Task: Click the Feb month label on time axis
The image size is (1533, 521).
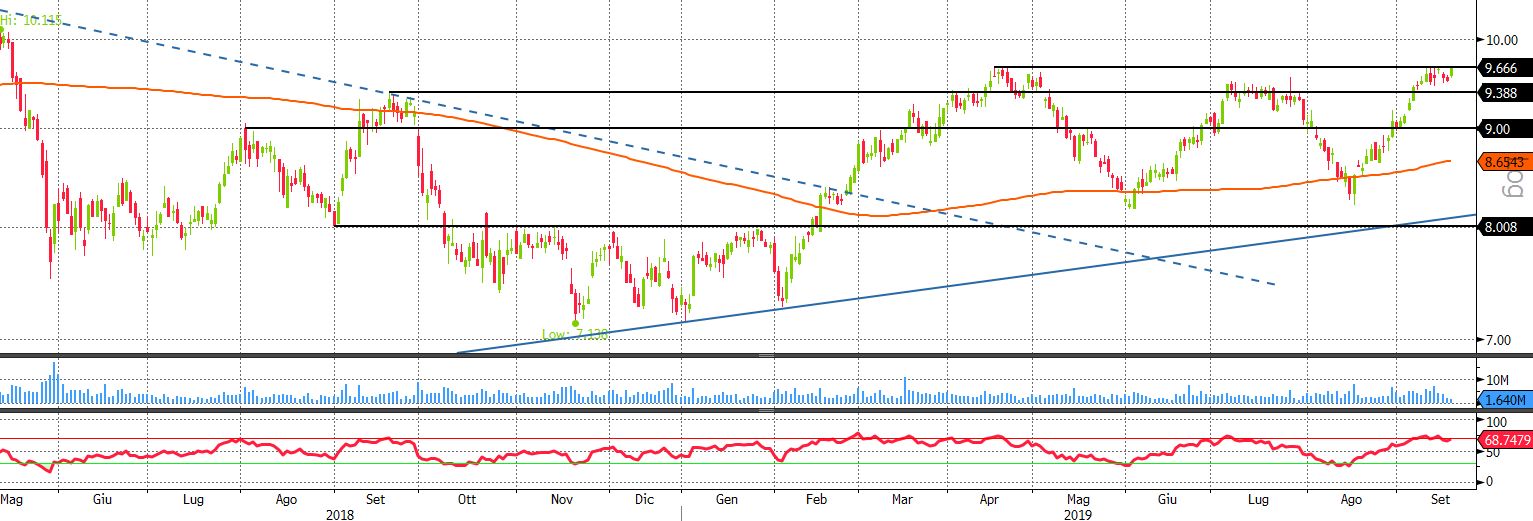Action: coord(816,498)
